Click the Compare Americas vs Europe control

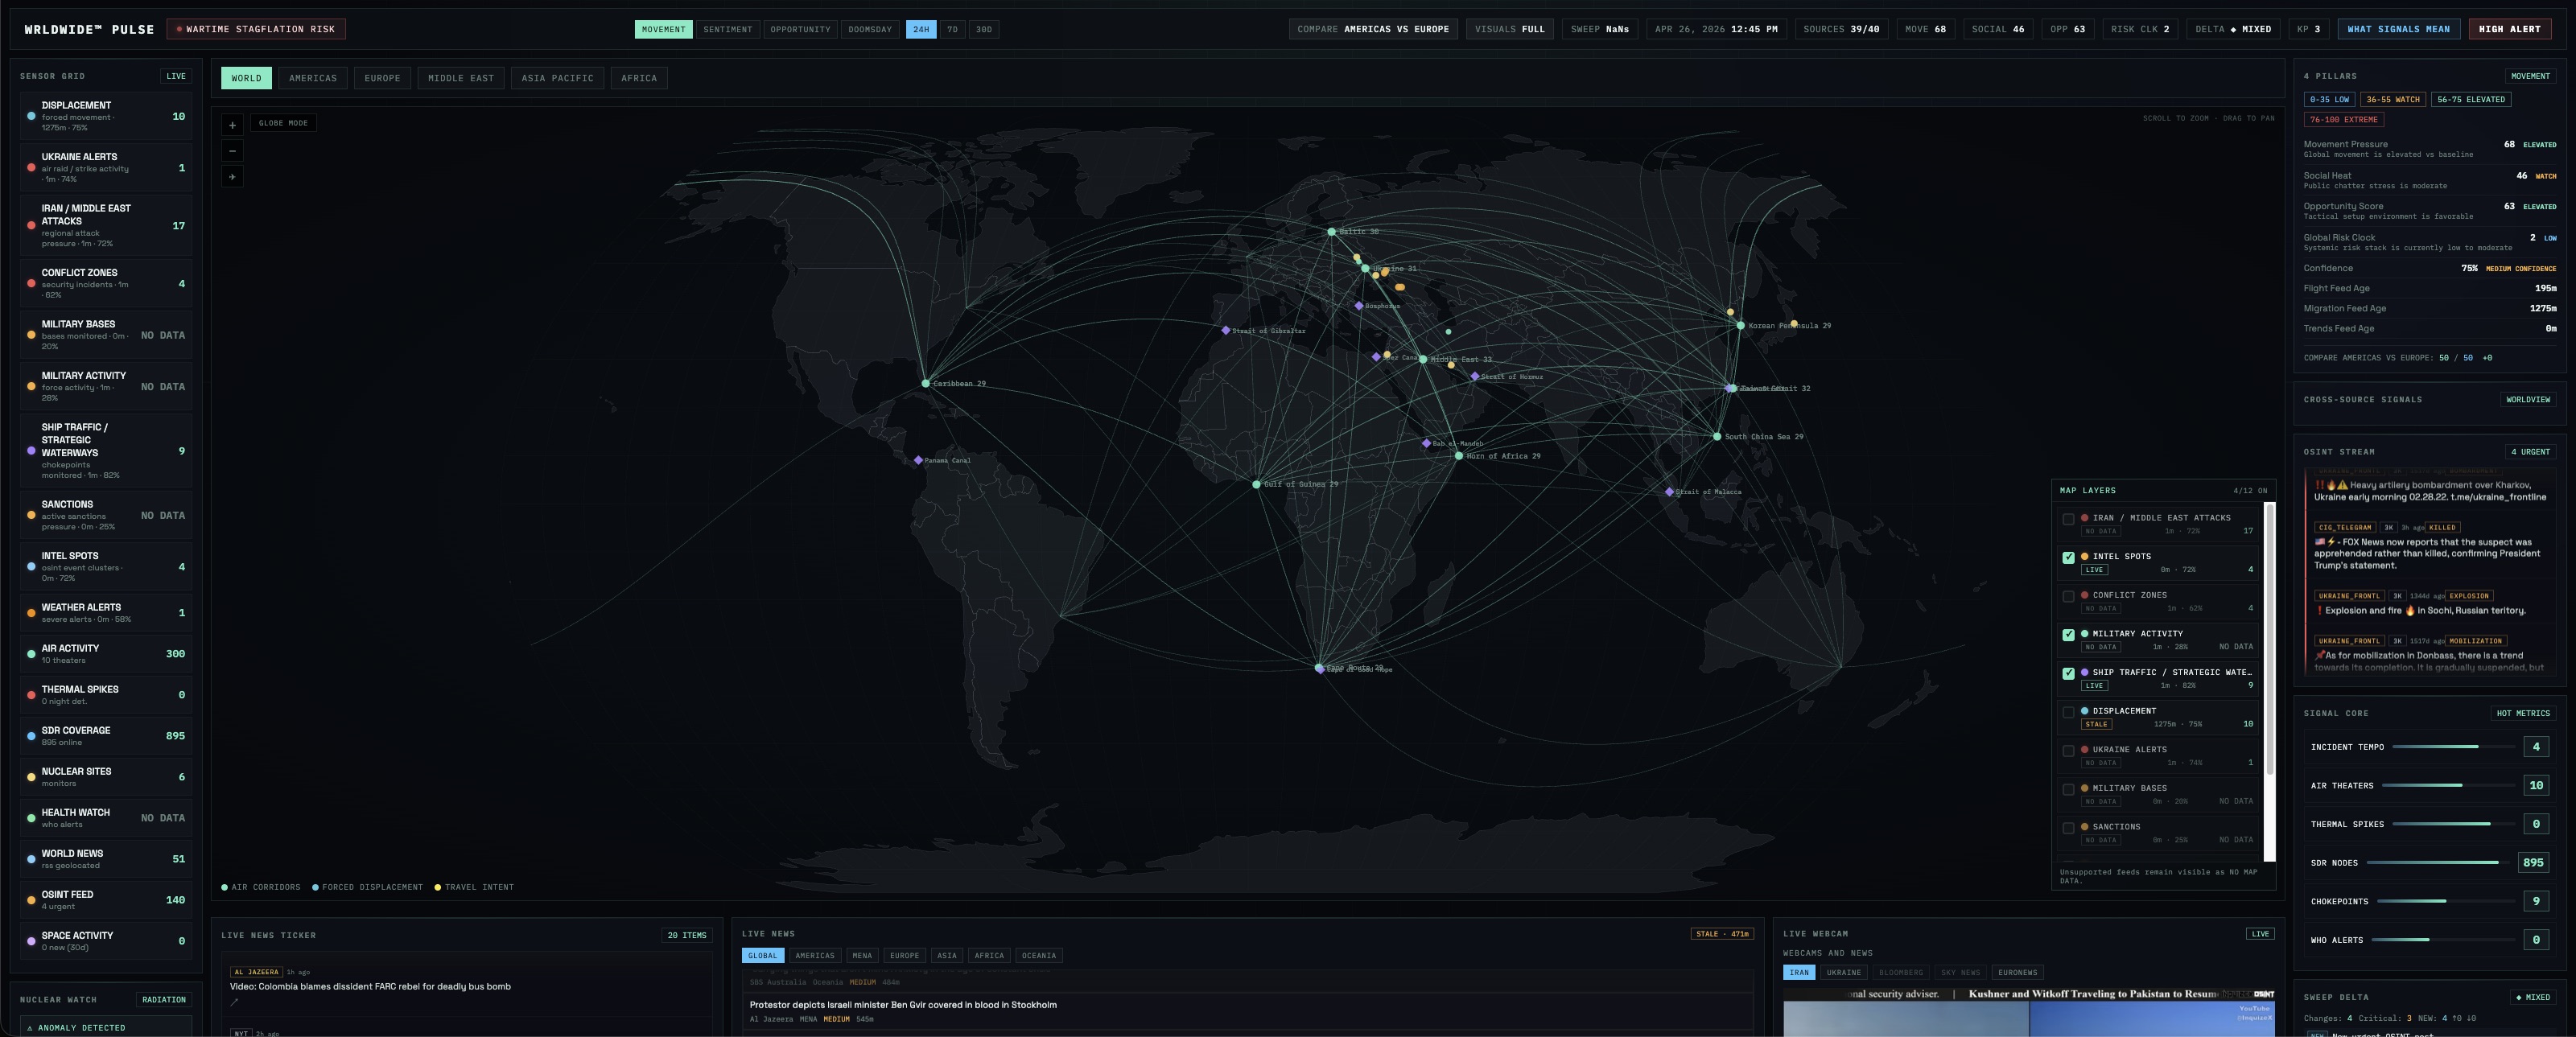(1372, 29)
